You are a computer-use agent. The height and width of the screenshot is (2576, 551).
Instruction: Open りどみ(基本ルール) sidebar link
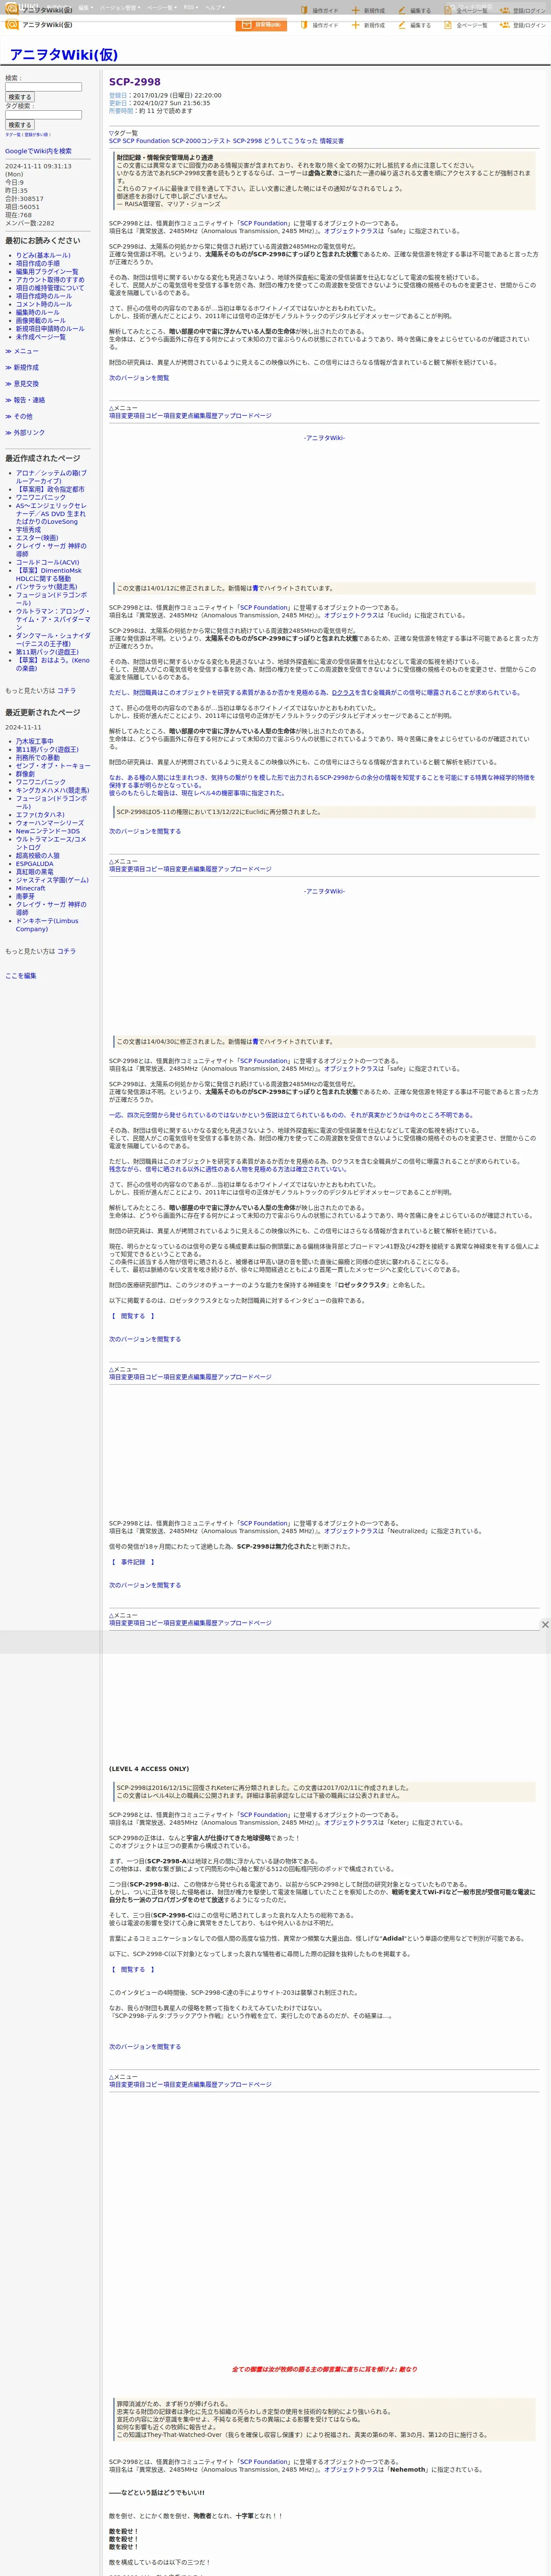pos(43,255)
